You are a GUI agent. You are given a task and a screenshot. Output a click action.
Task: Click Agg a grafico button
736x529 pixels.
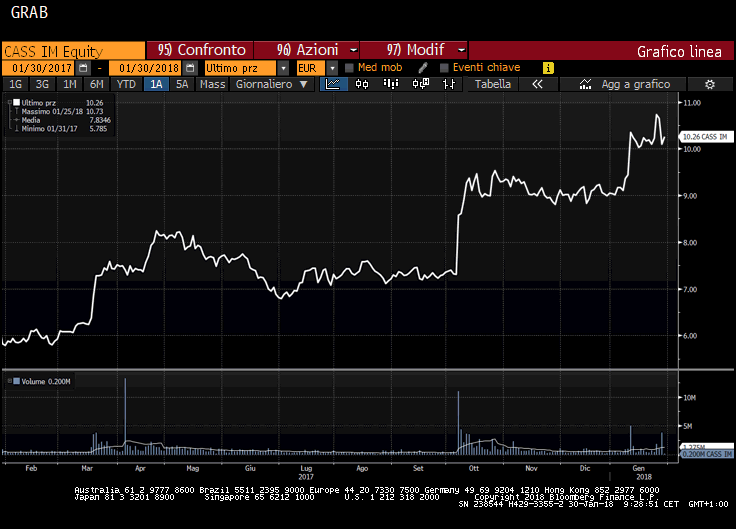635,85
